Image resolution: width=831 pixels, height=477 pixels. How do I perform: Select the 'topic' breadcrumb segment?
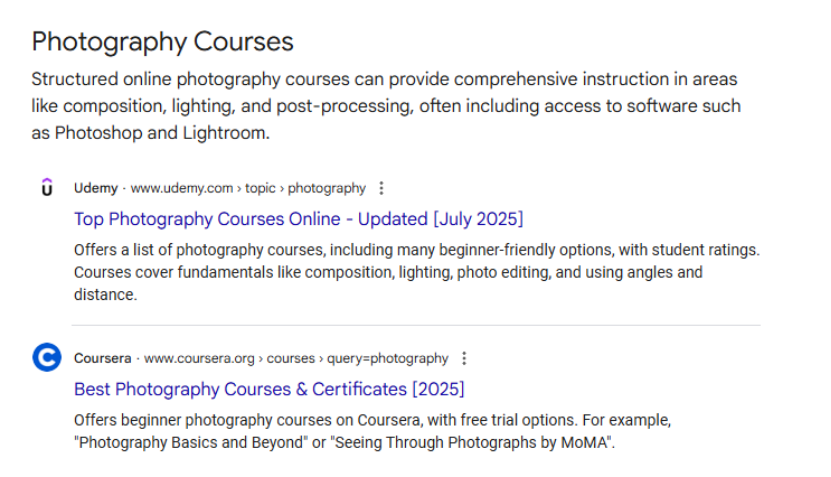pyautogui.click(x=260, y=188)
